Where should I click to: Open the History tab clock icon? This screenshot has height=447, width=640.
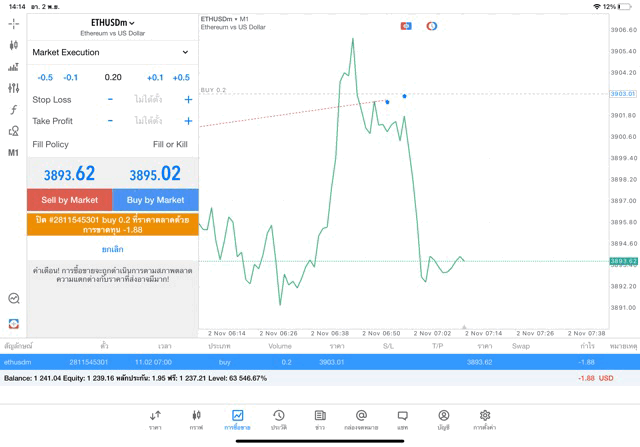(x=279, y=420)
